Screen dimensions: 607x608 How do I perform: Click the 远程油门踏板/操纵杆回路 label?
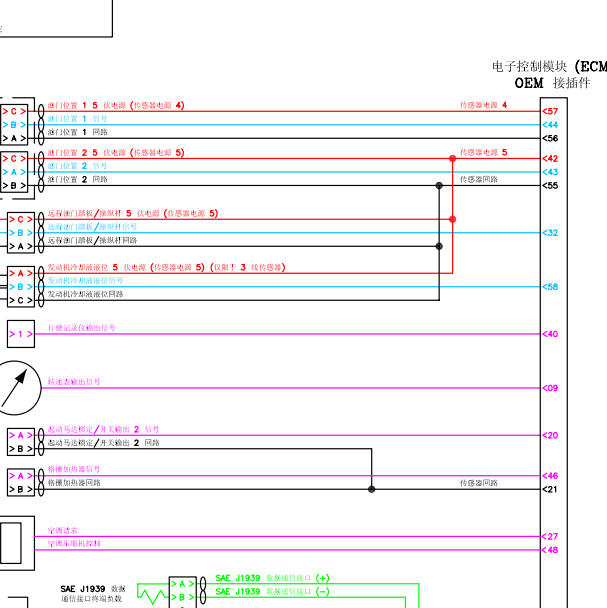point(92,240)
